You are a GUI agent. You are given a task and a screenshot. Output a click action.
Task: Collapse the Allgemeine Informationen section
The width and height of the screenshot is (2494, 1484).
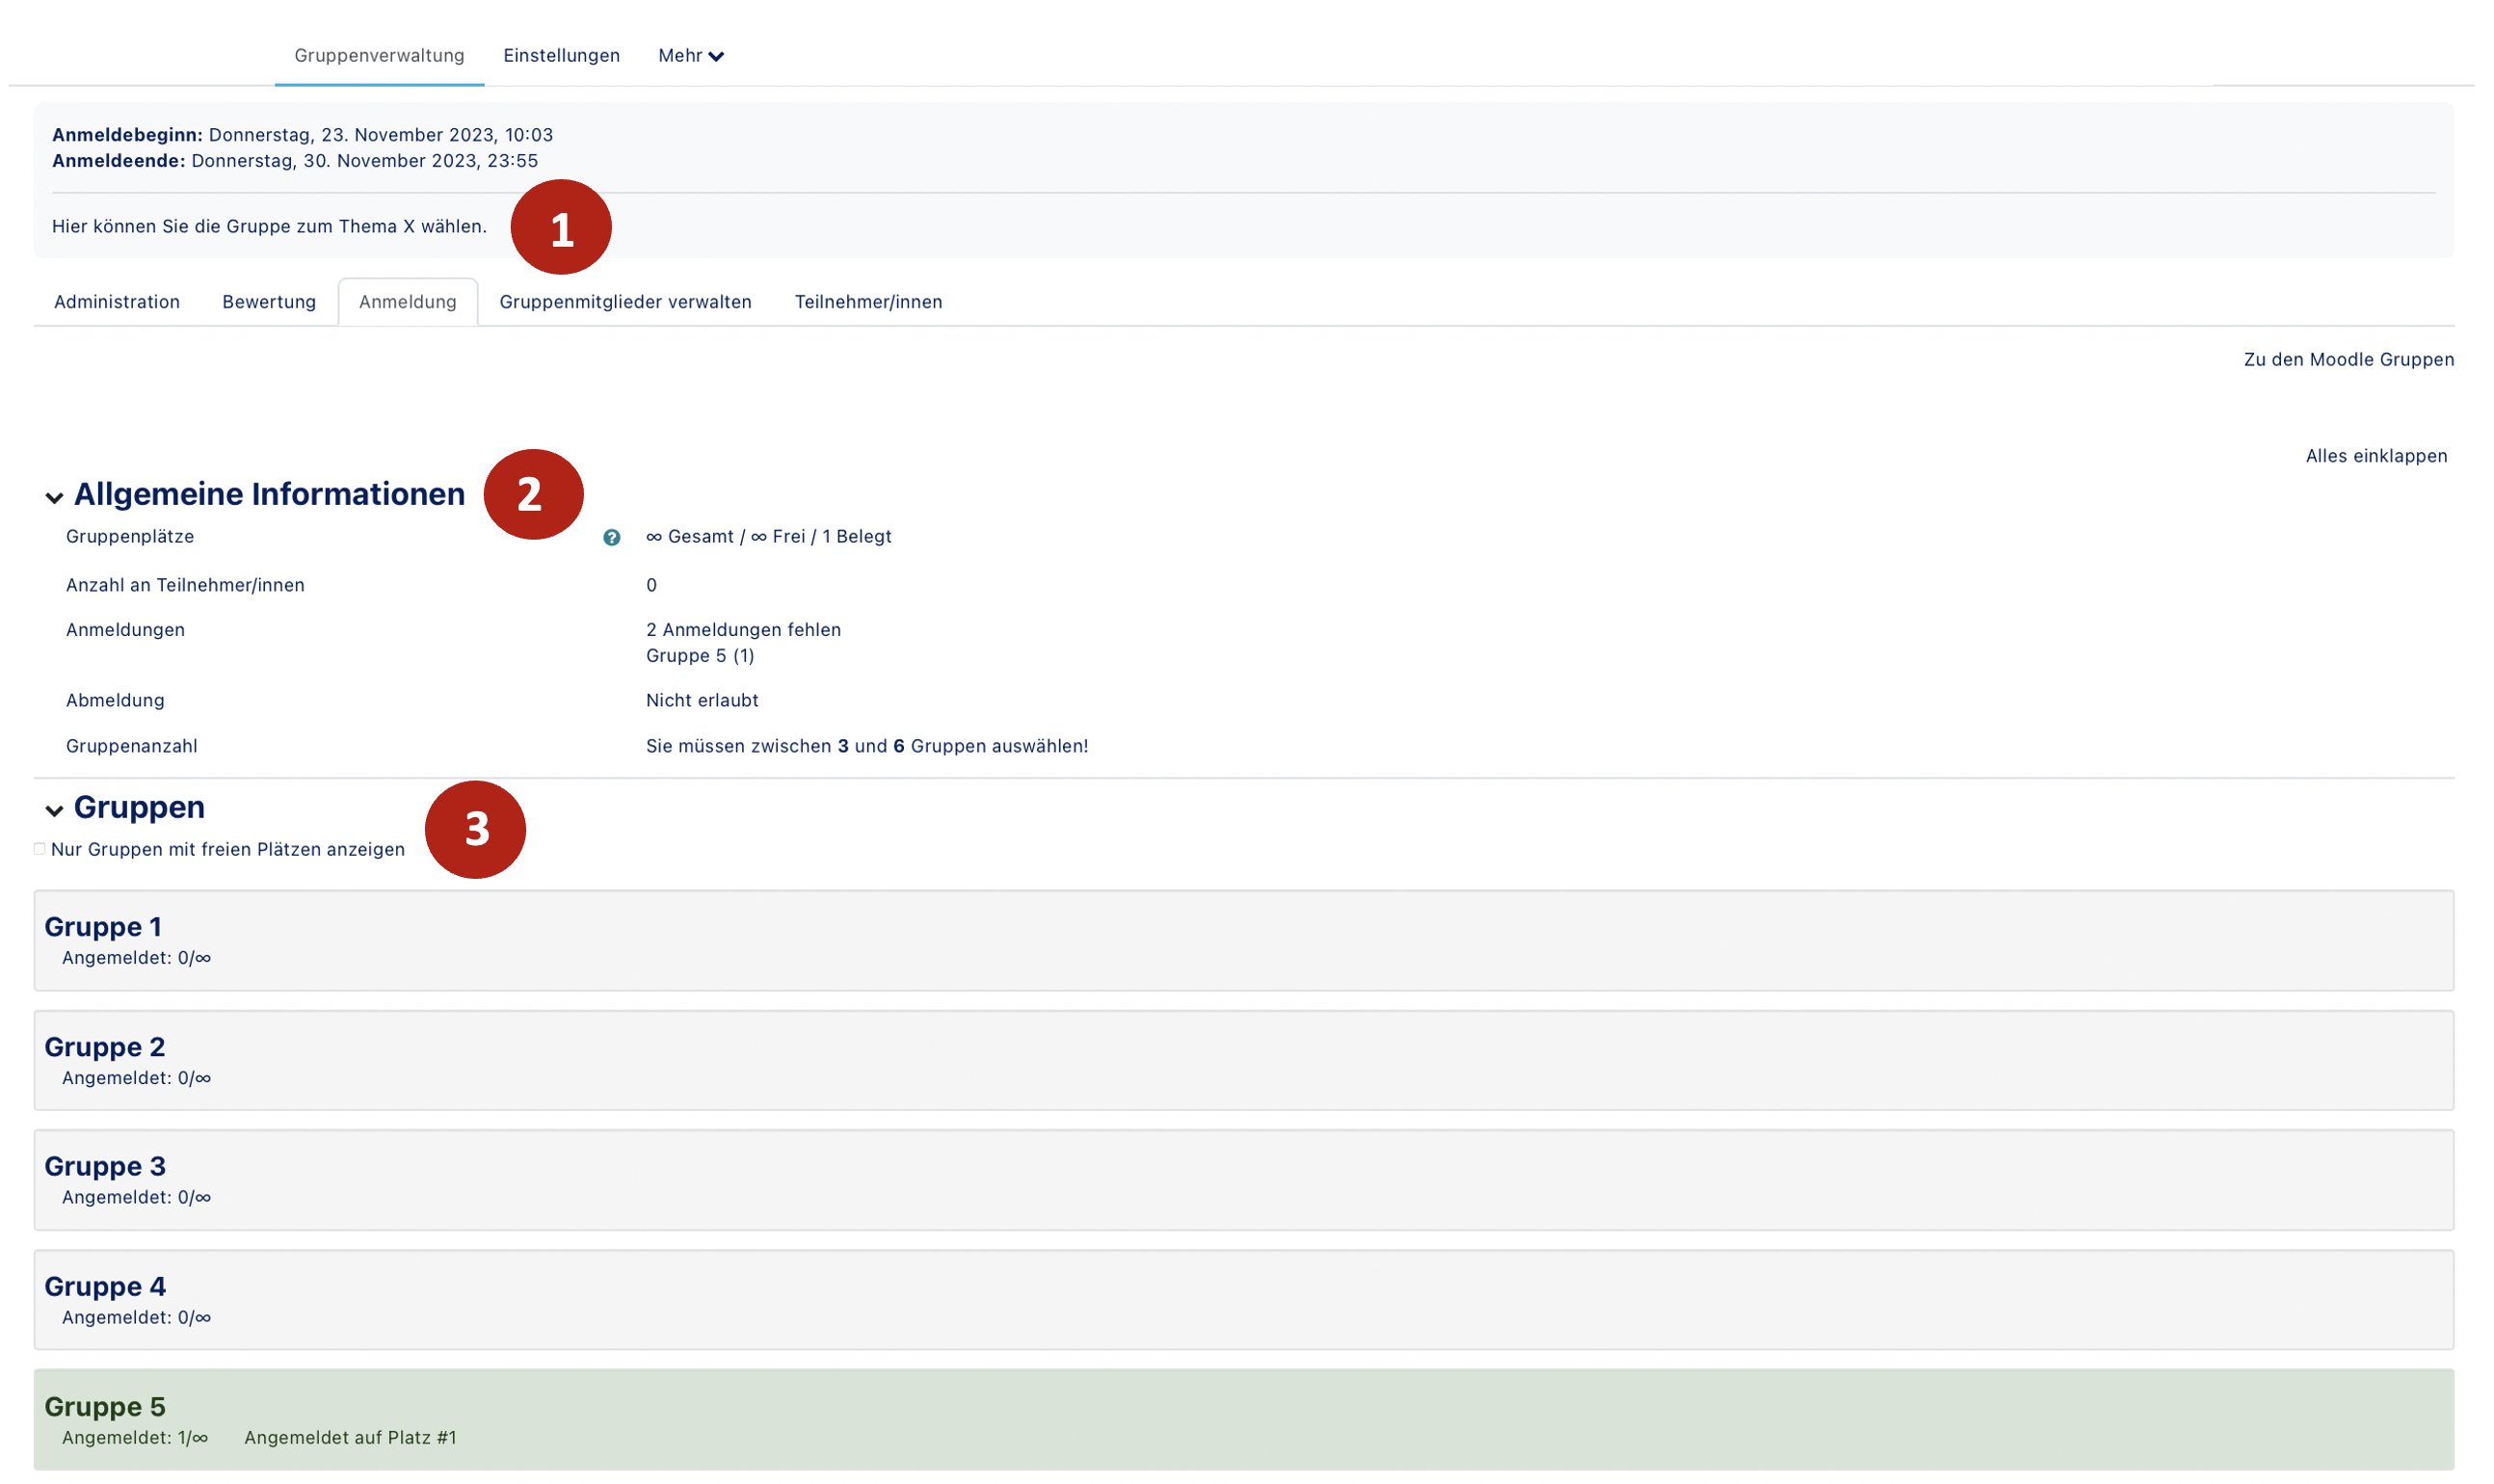54,497
